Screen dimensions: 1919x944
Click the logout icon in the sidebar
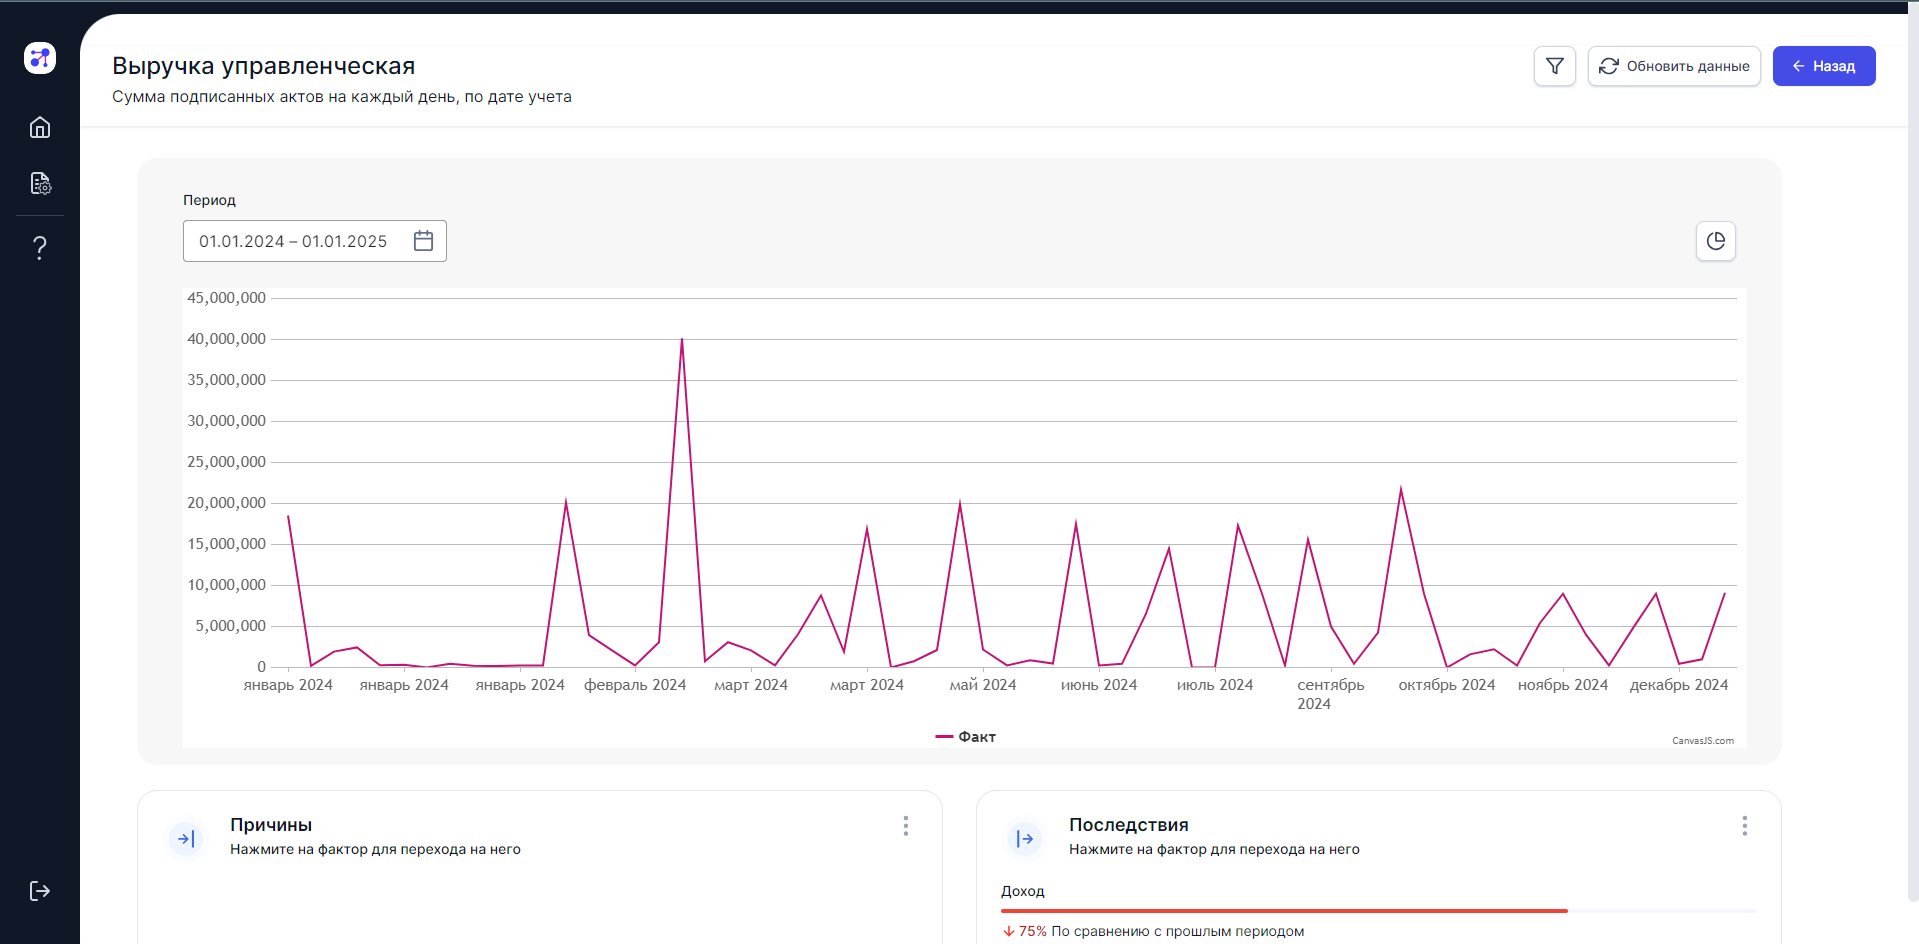coord(40,891)
